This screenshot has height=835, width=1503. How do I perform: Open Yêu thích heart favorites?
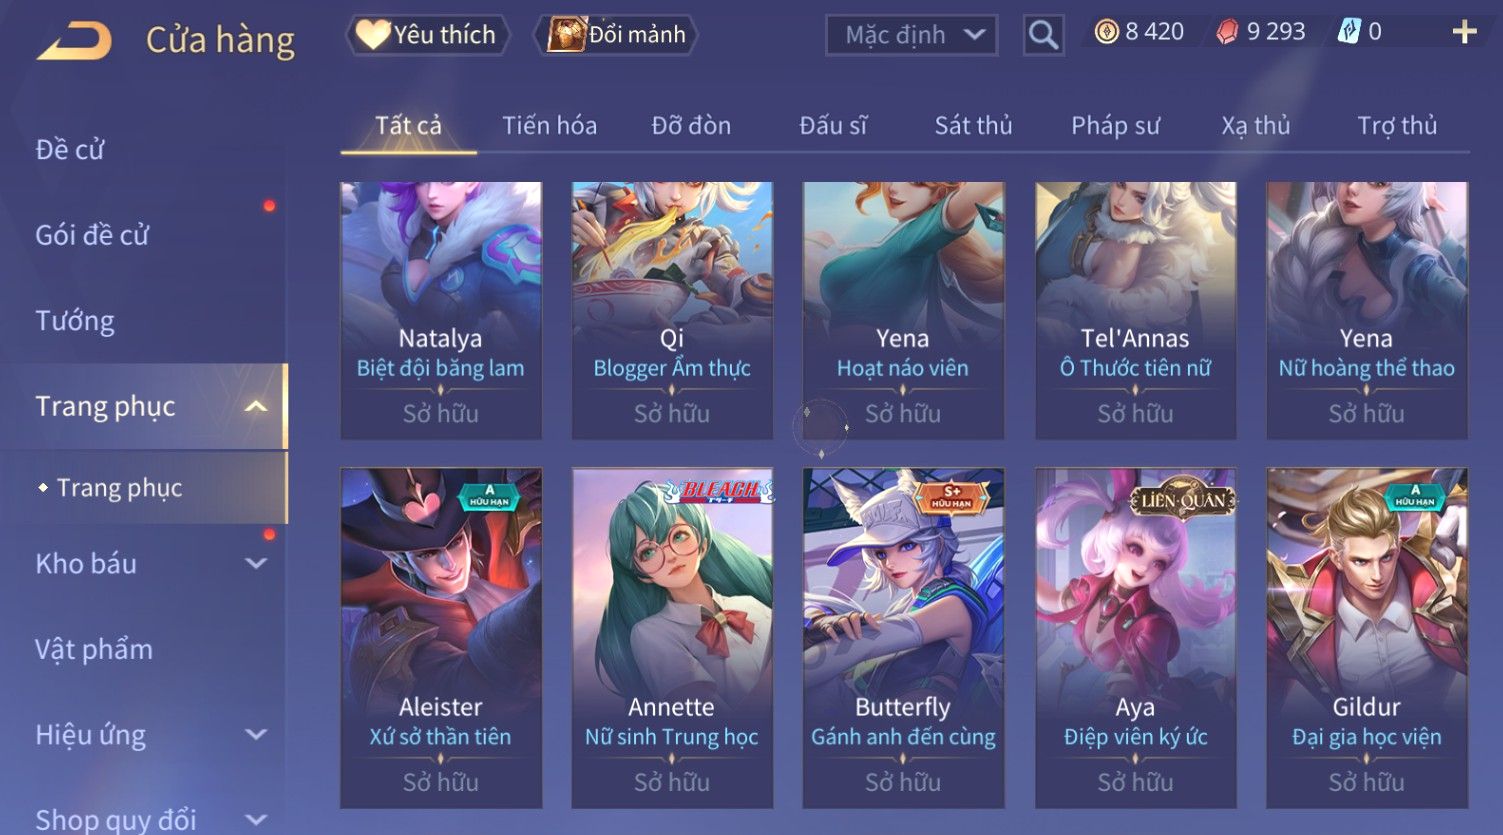click(427, 35)
